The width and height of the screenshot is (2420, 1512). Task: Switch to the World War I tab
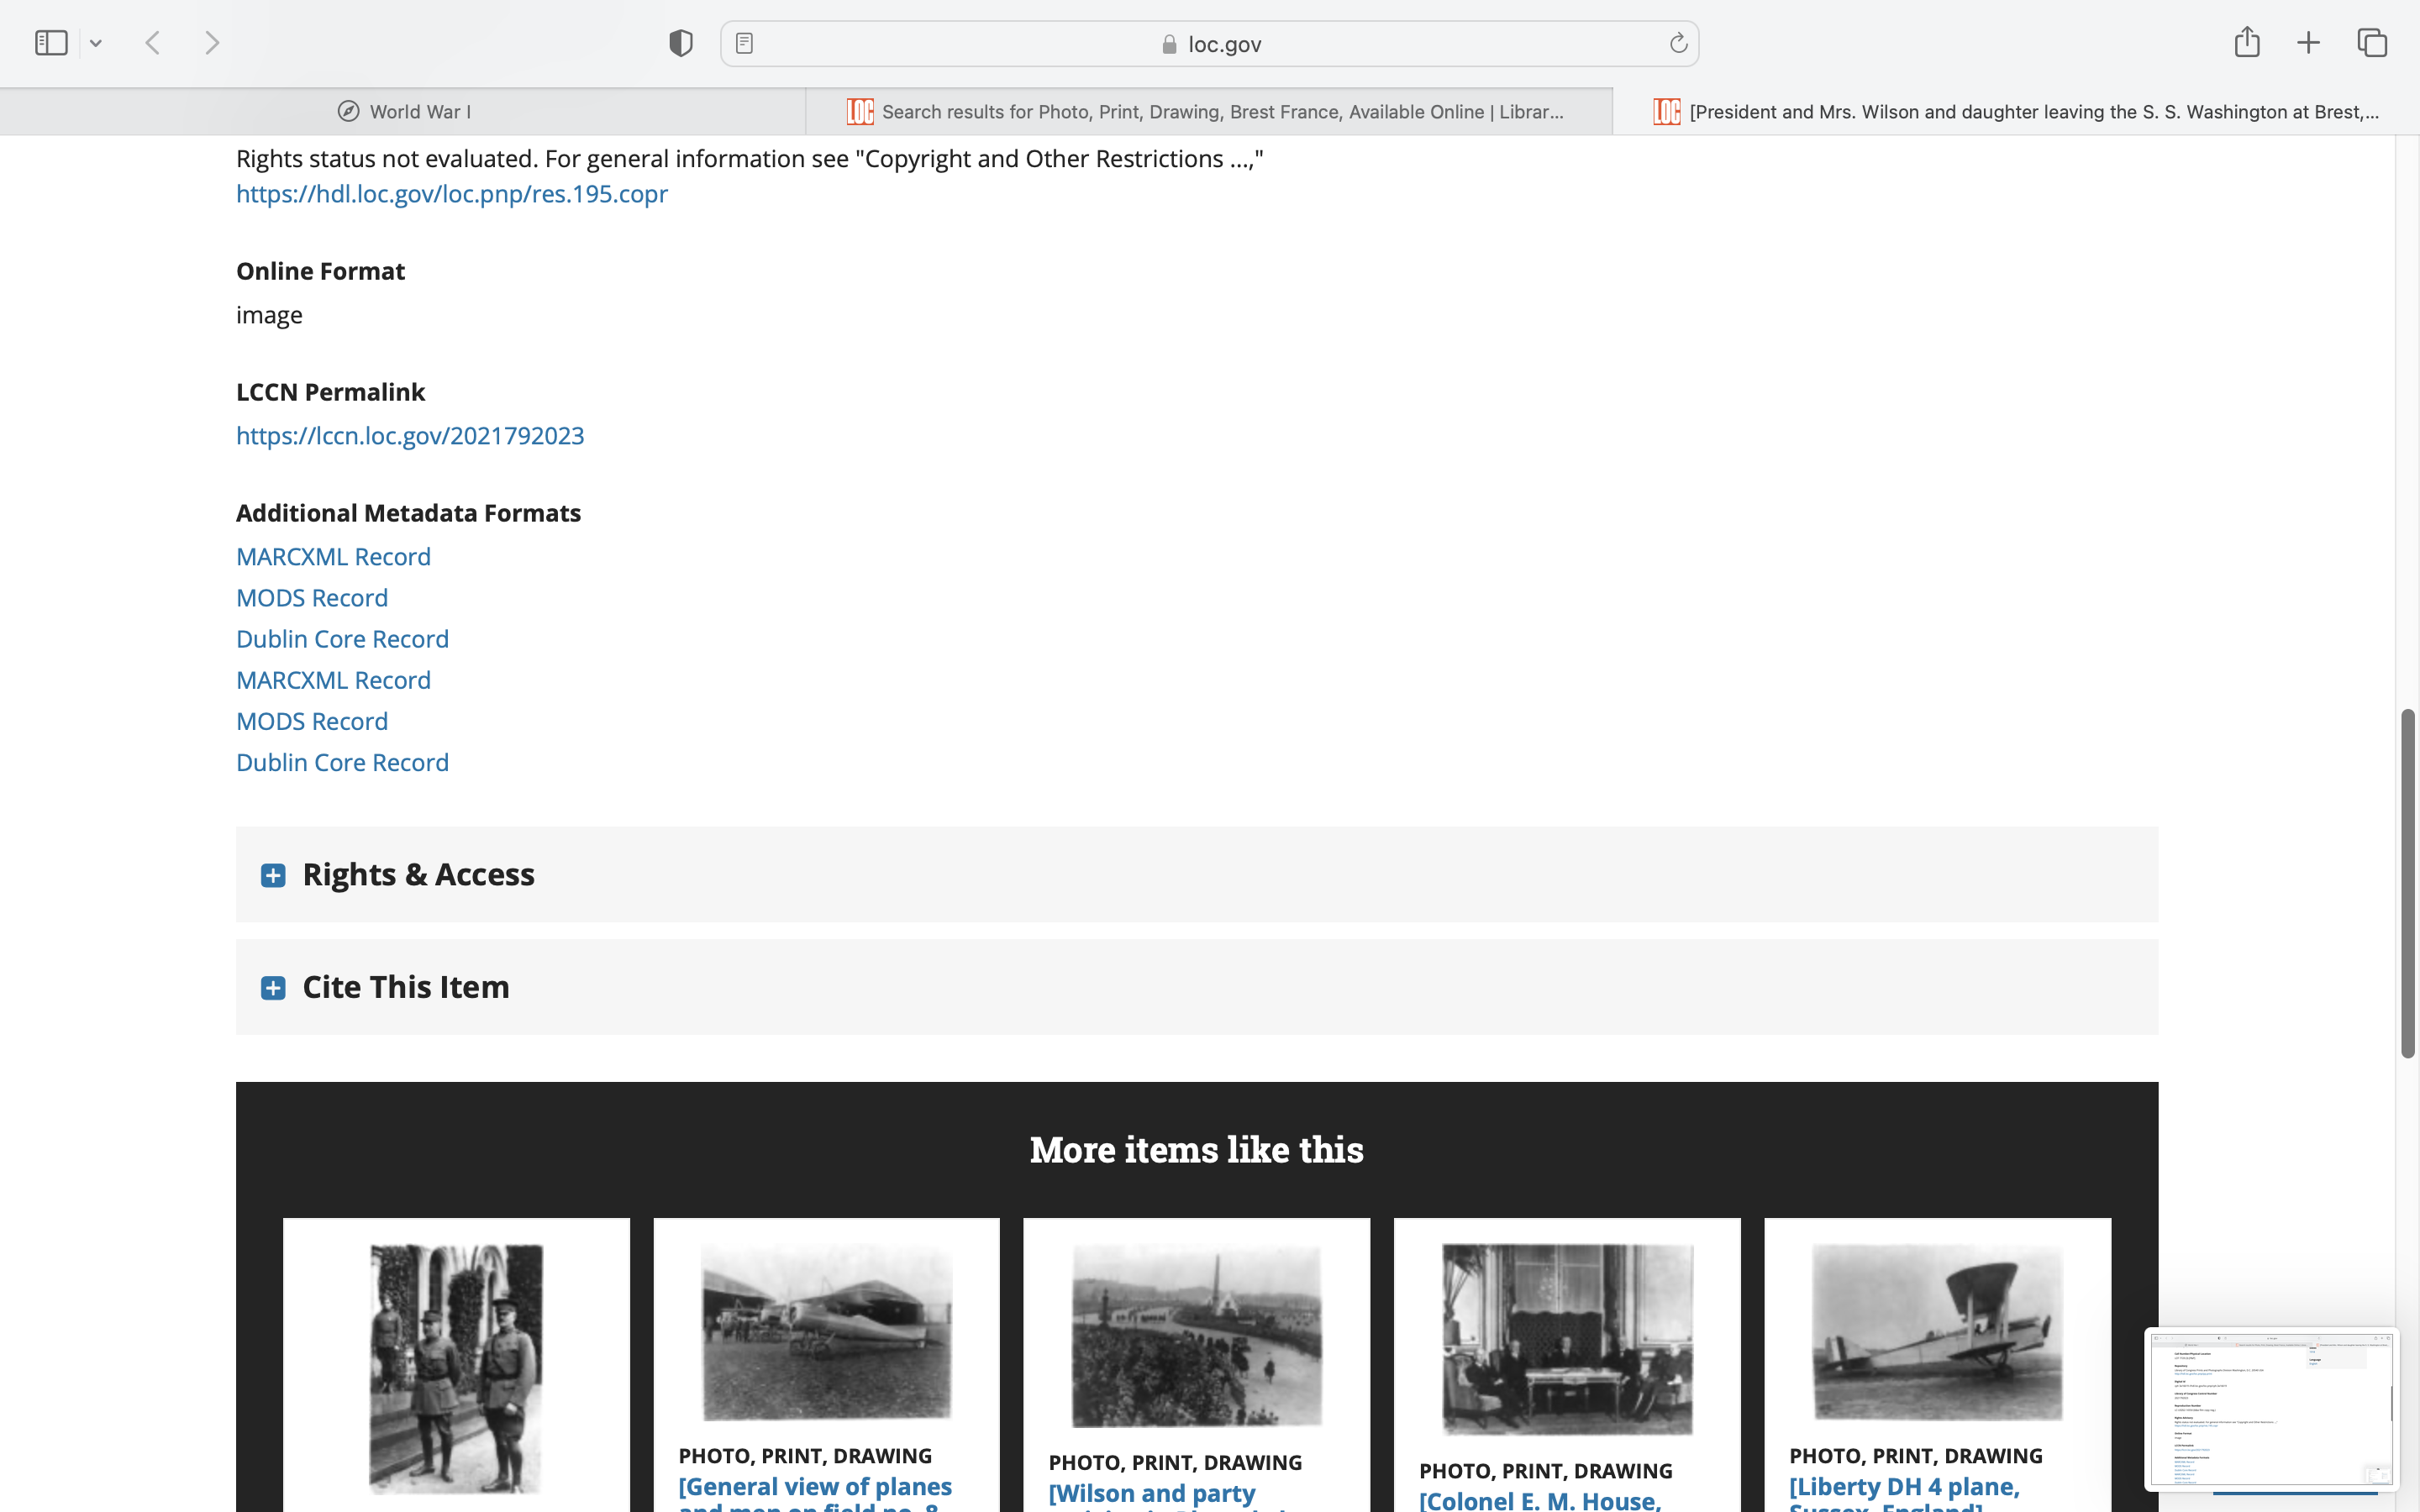[x=404, y=112]
